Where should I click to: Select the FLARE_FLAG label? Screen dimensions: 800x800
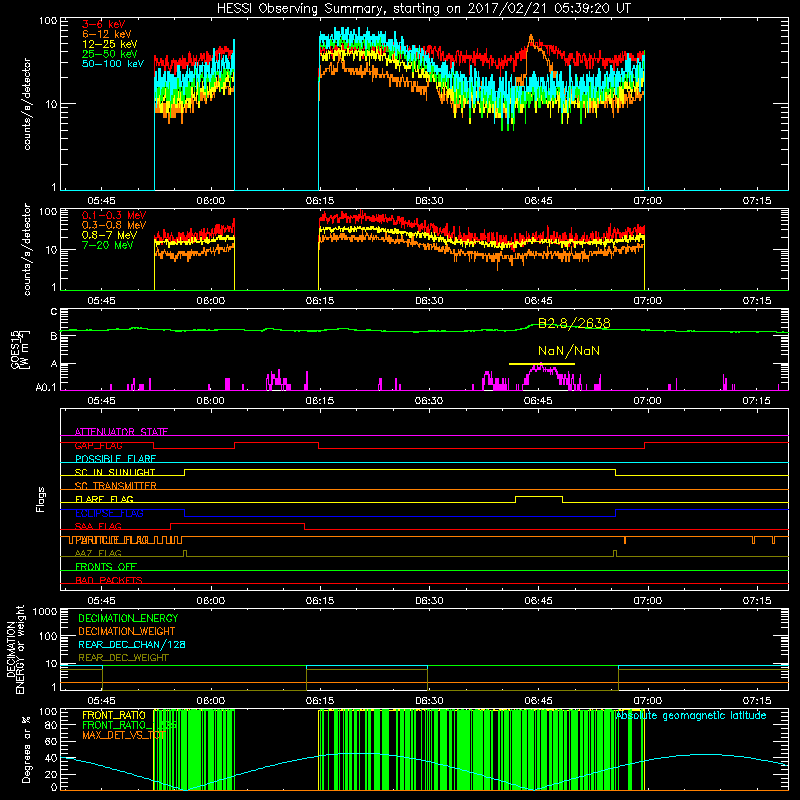pyautogui.click(x=104, y=499)
